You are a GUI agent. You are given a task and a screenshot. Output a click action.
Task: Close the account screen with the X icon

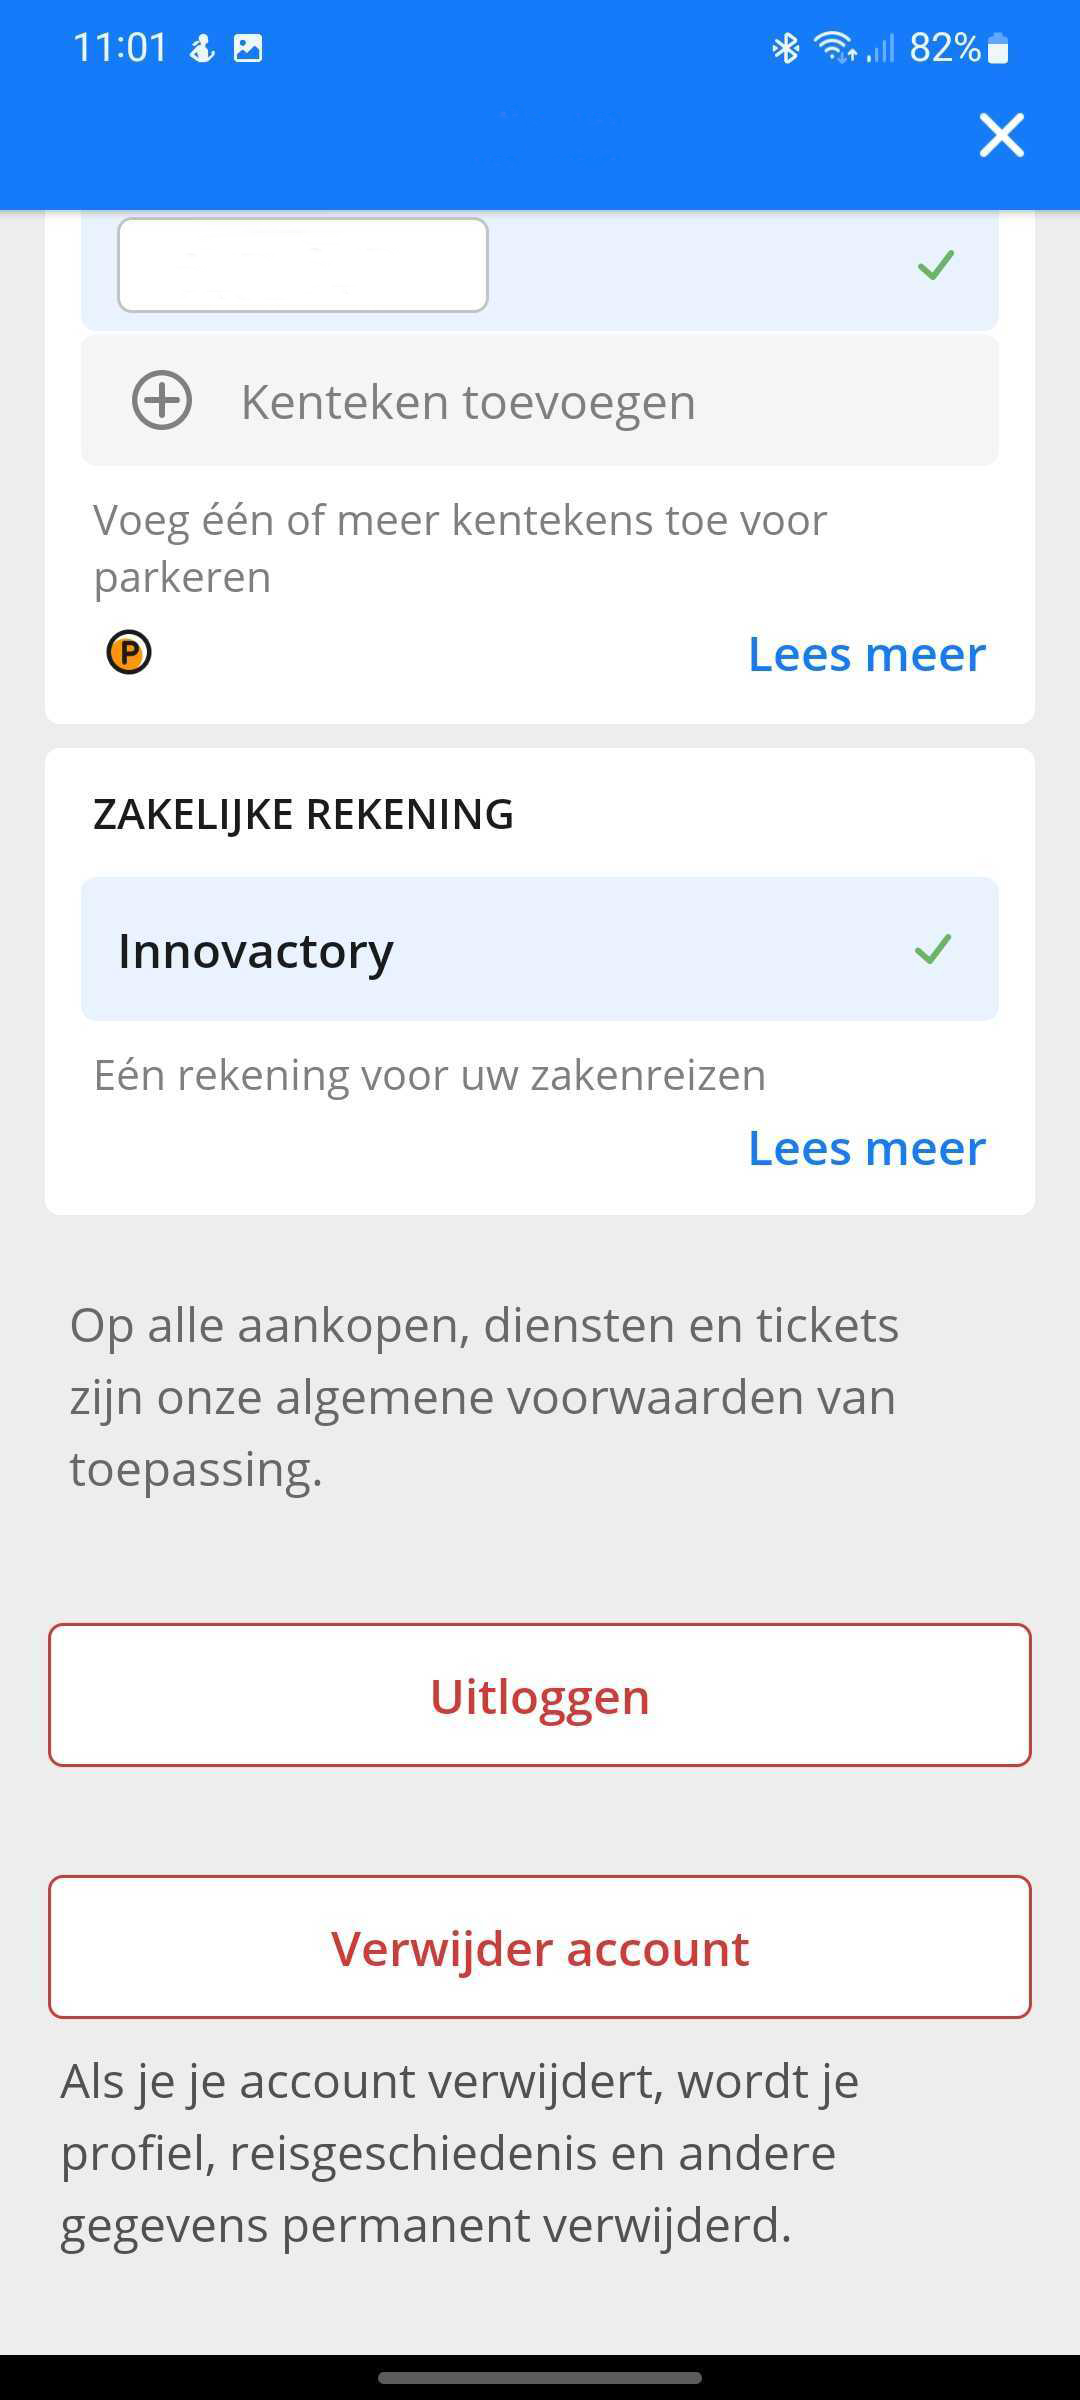pyautogui.click(x=1002, y=135)
